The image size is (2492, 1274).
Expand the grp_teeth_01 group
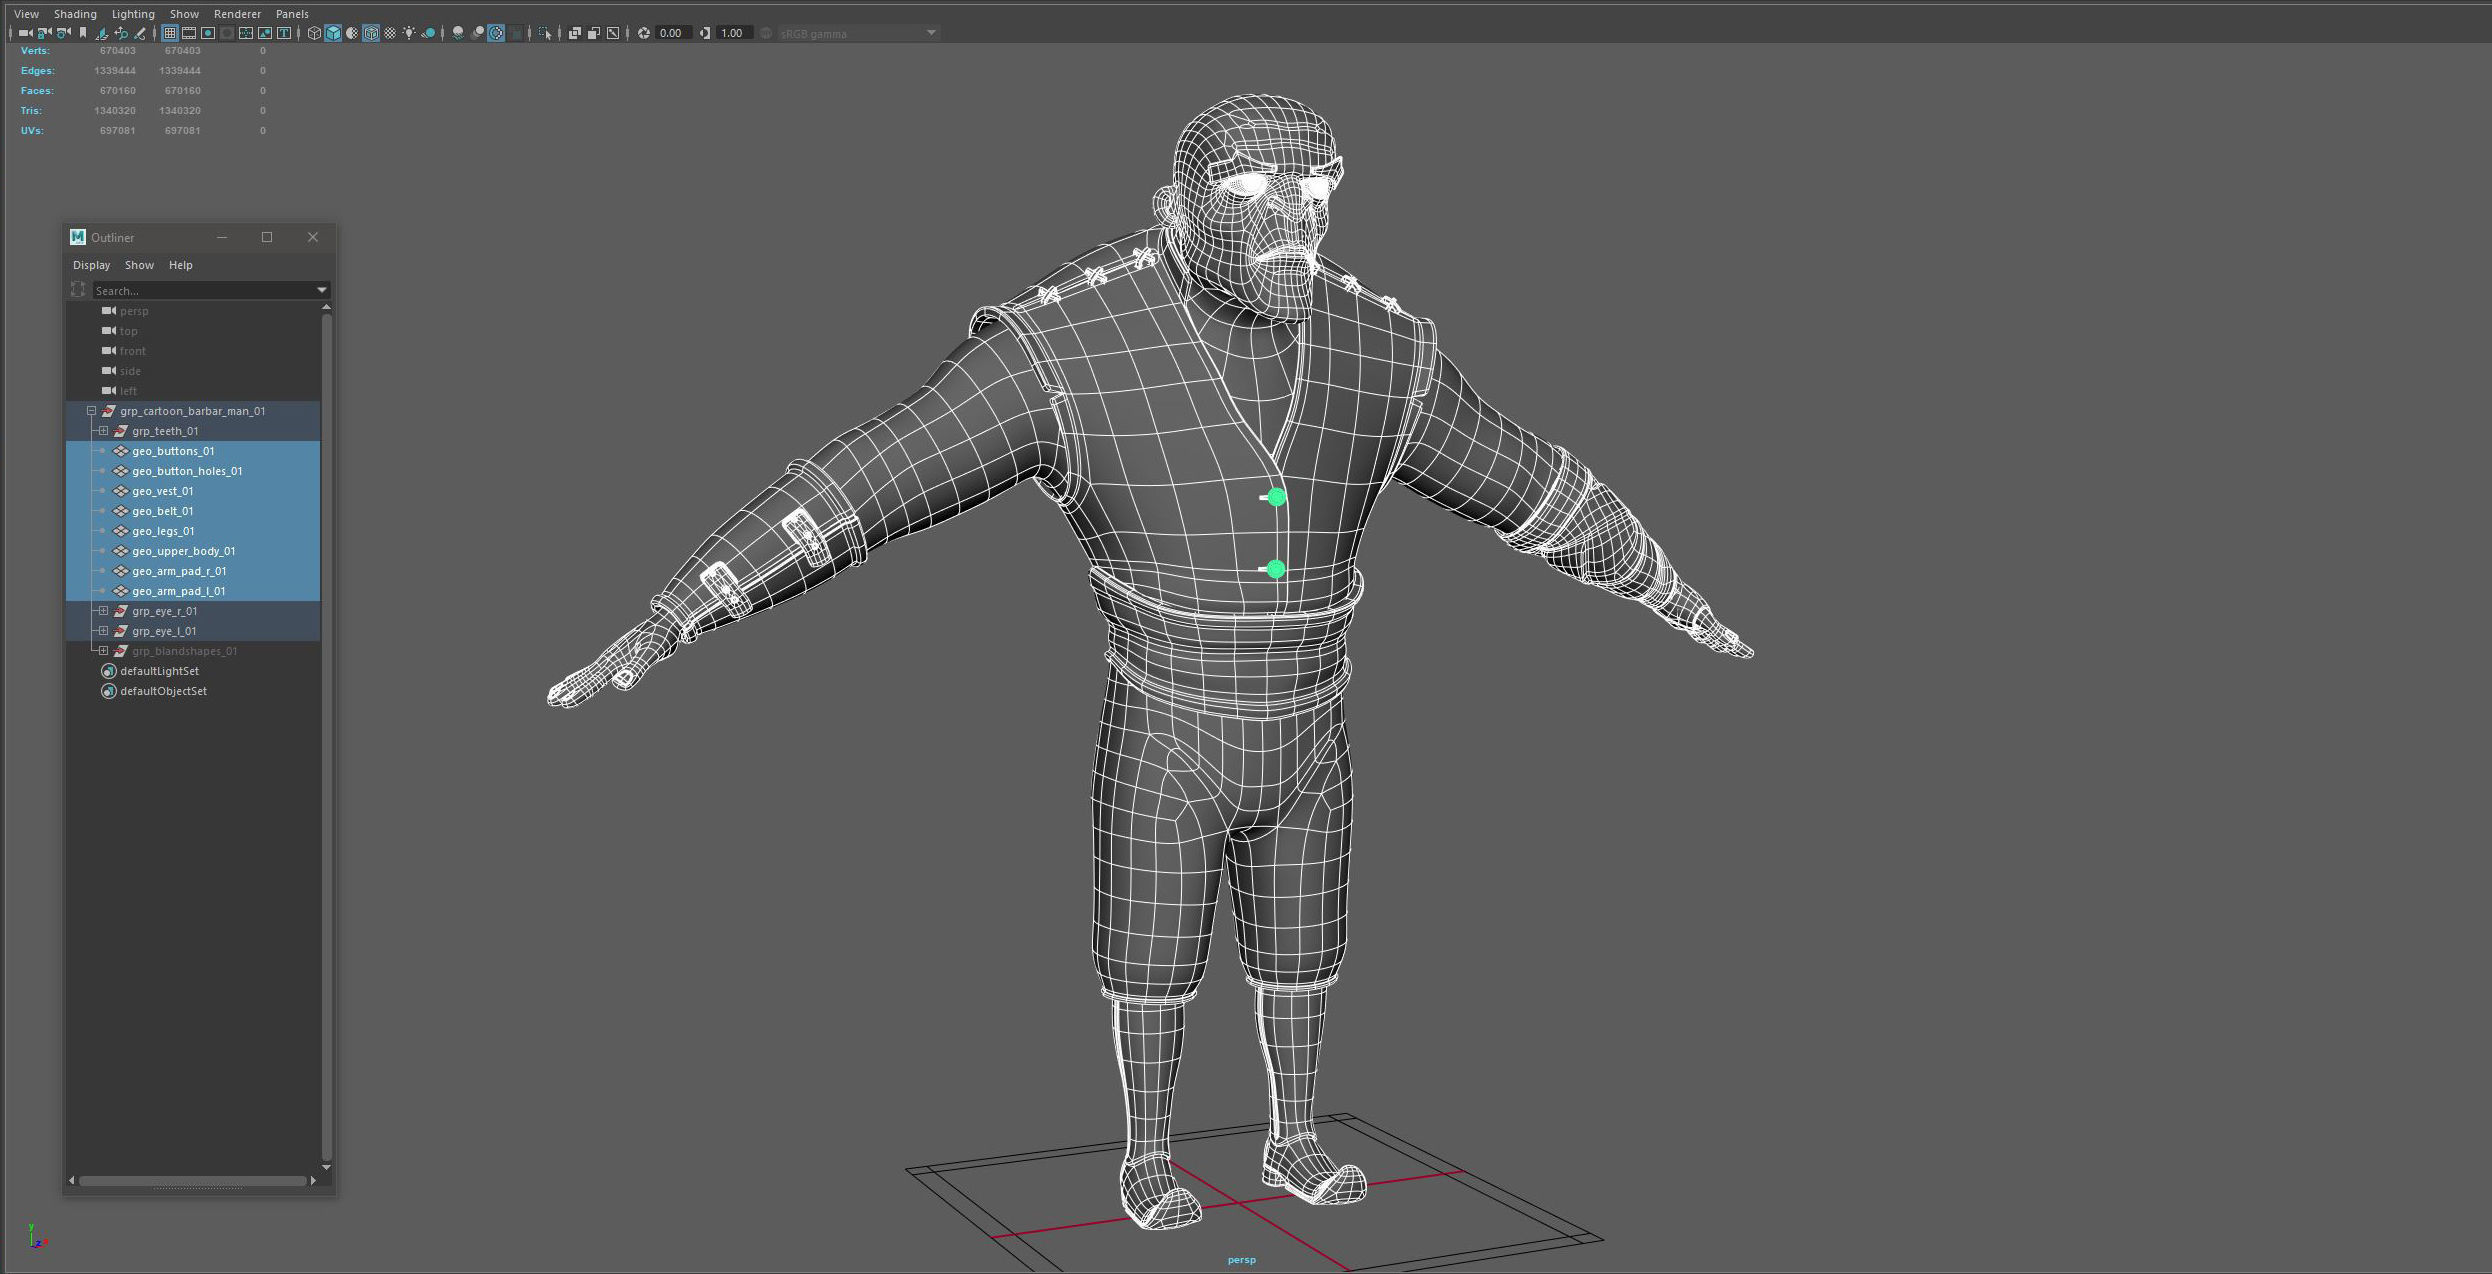point(103,431)
